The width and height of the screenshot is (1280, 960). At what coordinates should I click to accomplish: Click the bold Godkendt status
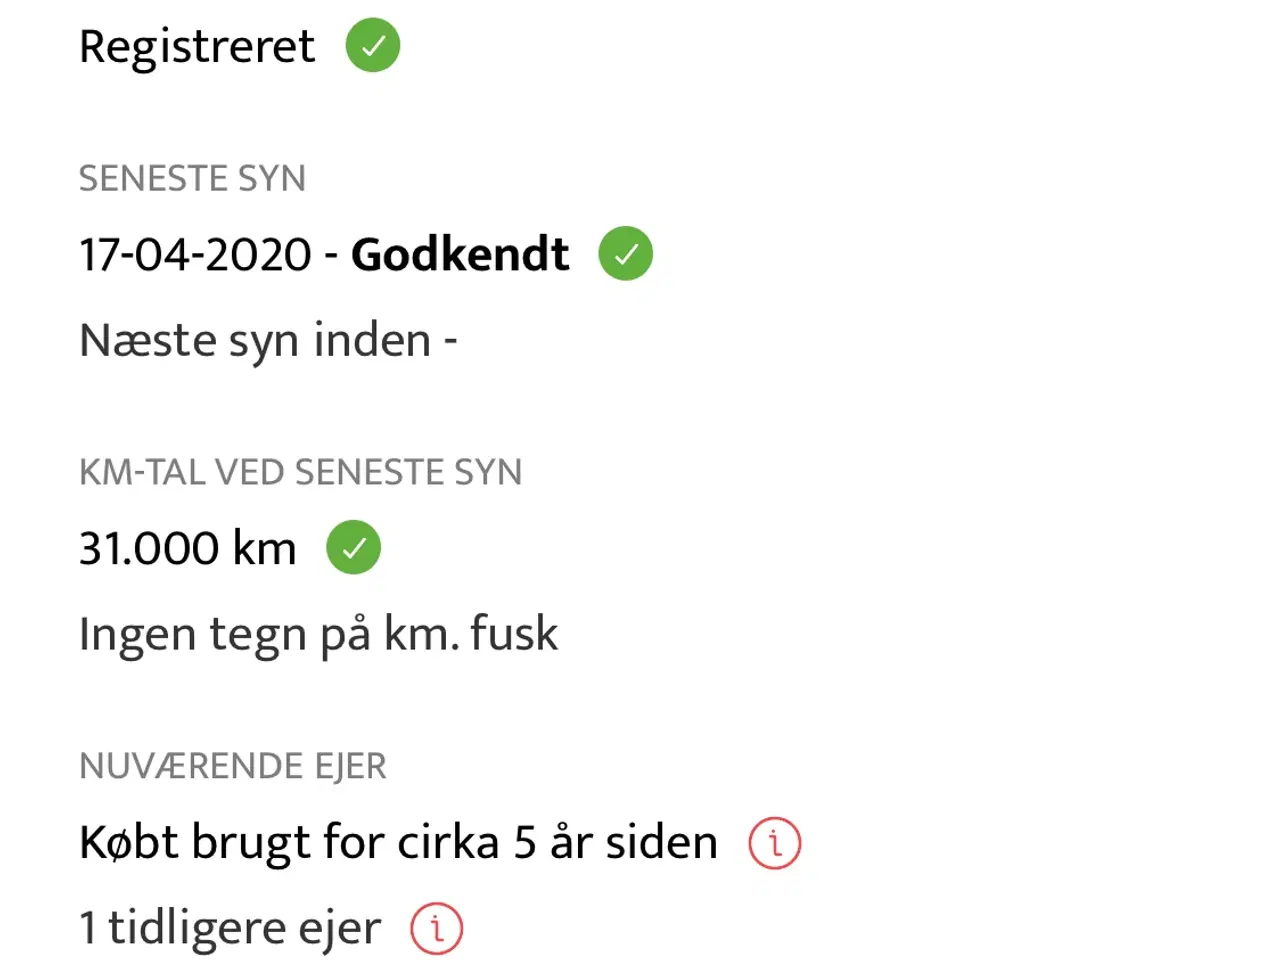click(x=460, y=255)
